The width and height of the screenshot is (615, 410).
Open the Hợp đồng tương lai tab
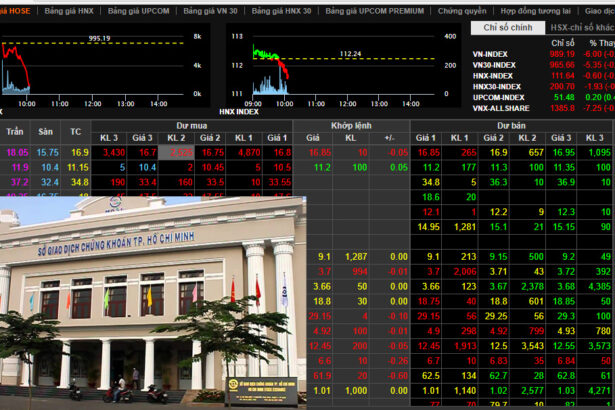[535, 11]
